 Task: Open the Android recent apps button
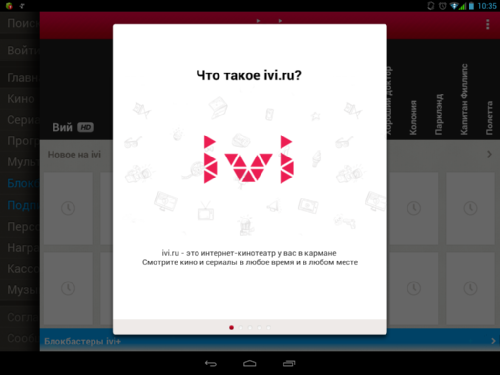point(289,363)
